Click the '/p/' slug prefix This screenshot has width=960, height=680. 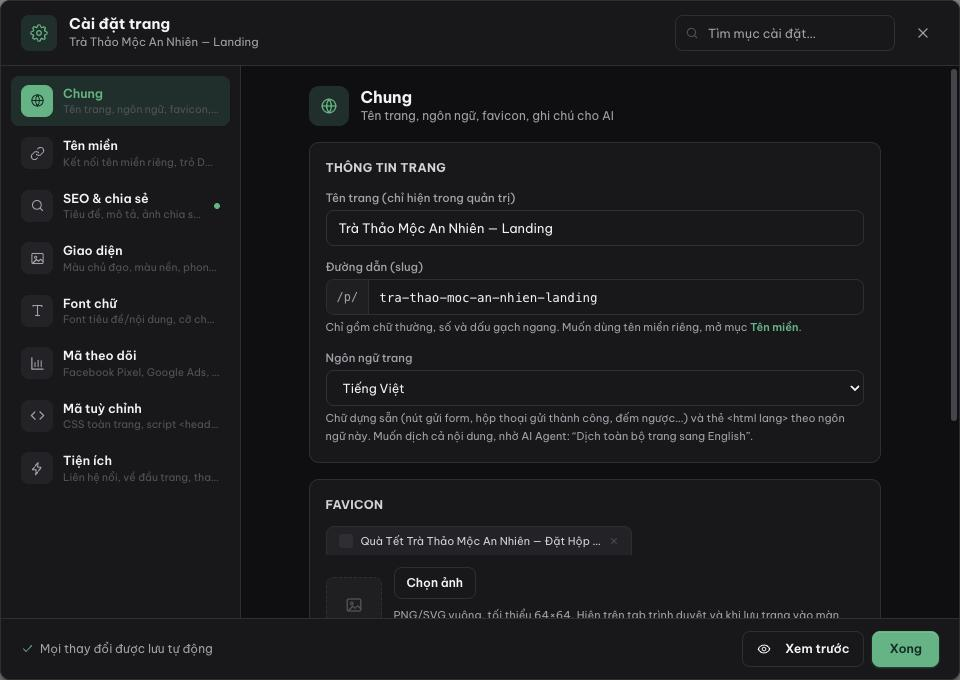coord(347,297)
